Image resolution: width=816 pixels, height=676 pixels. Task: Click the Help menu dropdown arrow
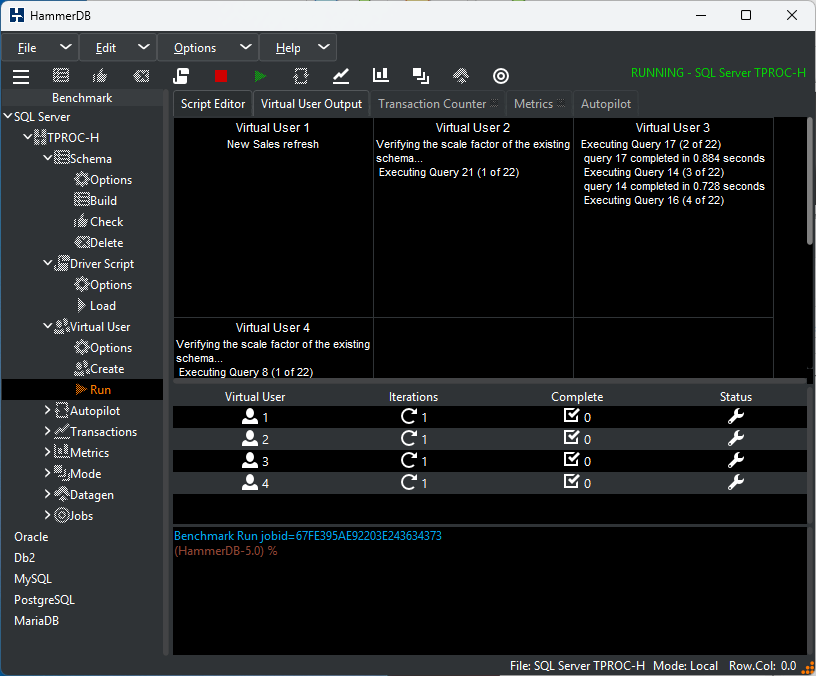[324, 47]
